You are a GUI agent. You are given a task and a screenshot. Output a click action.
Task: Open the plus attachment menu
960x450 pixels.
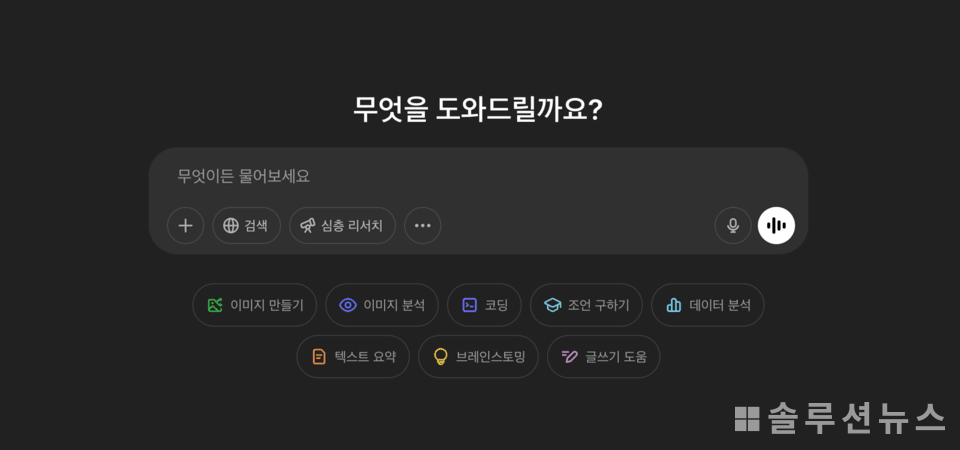coord(186,225)
